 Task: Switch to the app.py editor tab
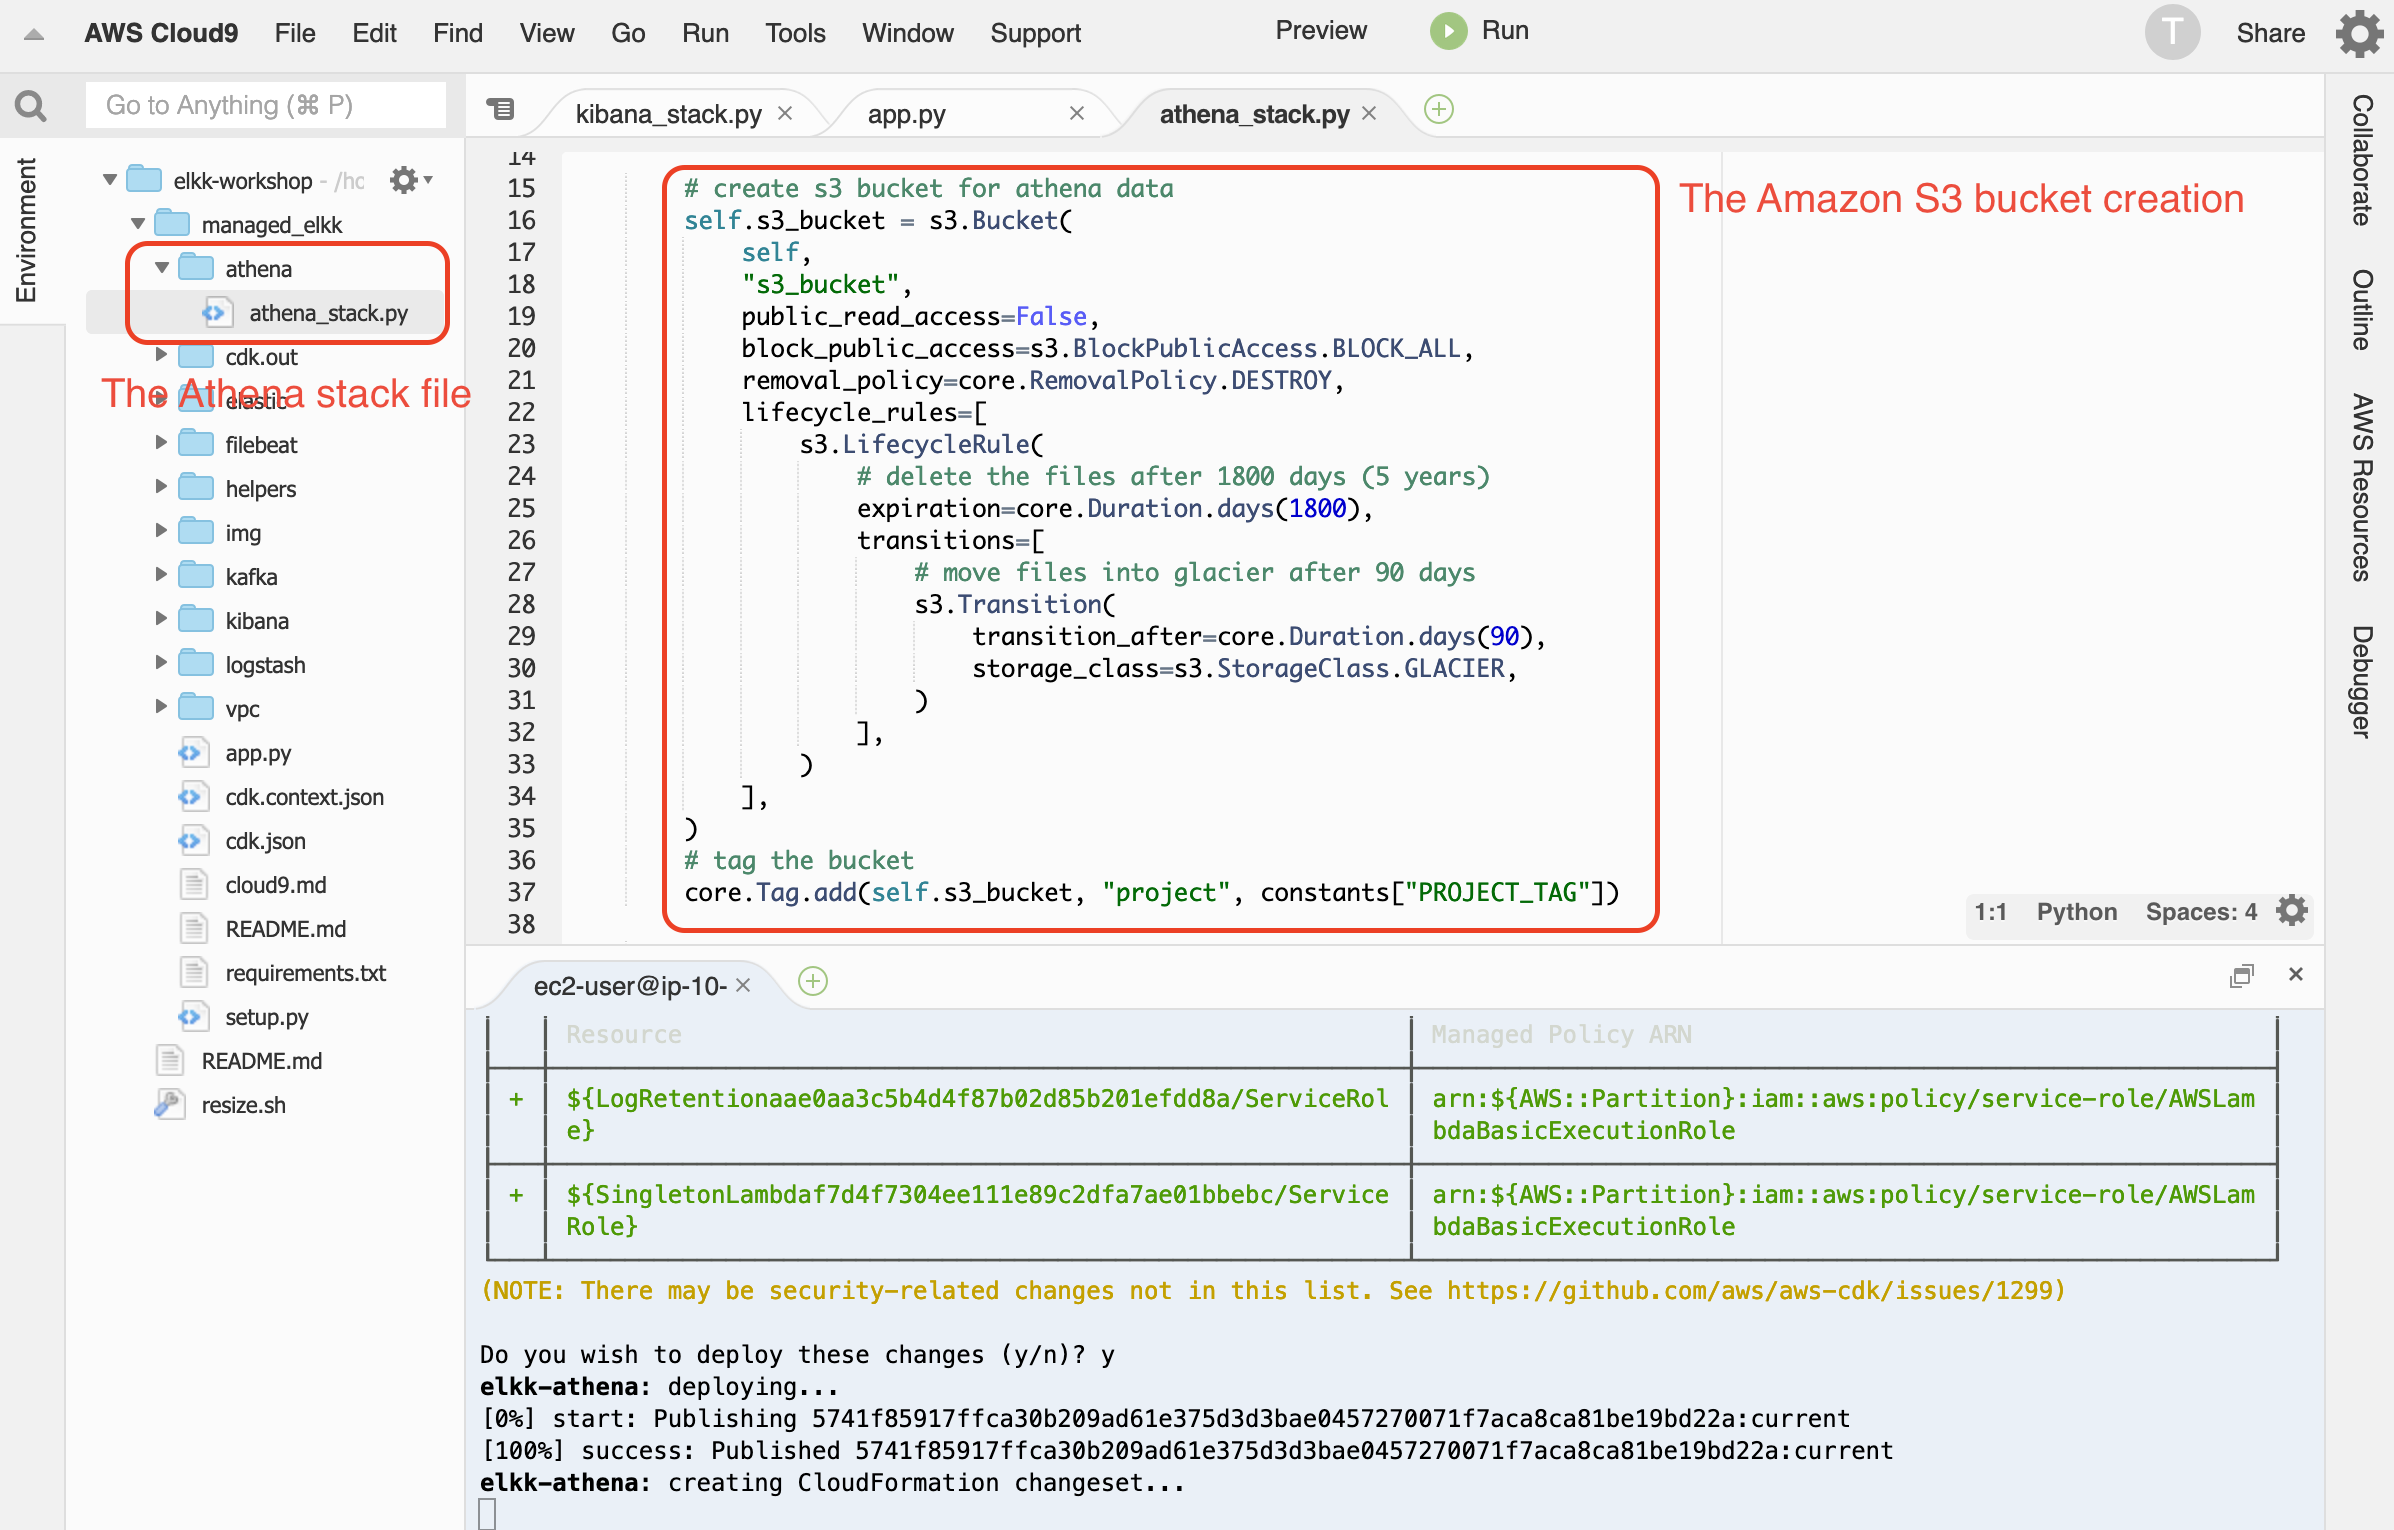pos(906,114)
